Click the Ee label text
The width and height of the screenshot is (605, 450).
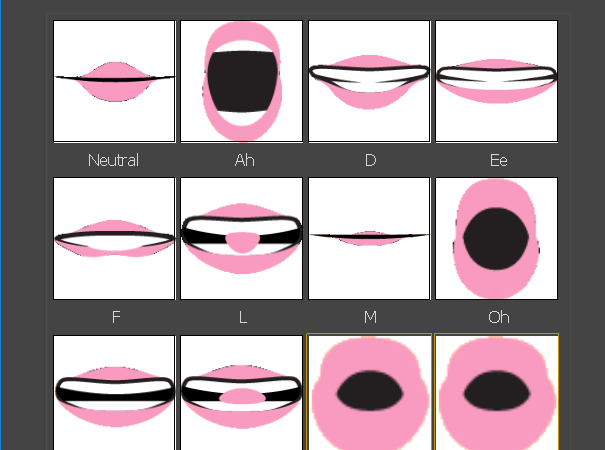pos(499,160)
